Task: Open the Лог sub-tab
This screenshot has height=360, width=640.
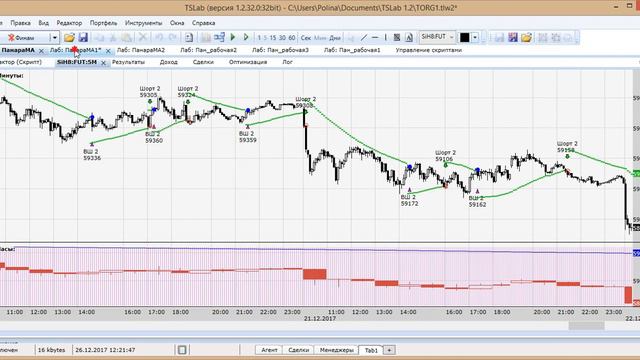Action: (x=287, y=62)
